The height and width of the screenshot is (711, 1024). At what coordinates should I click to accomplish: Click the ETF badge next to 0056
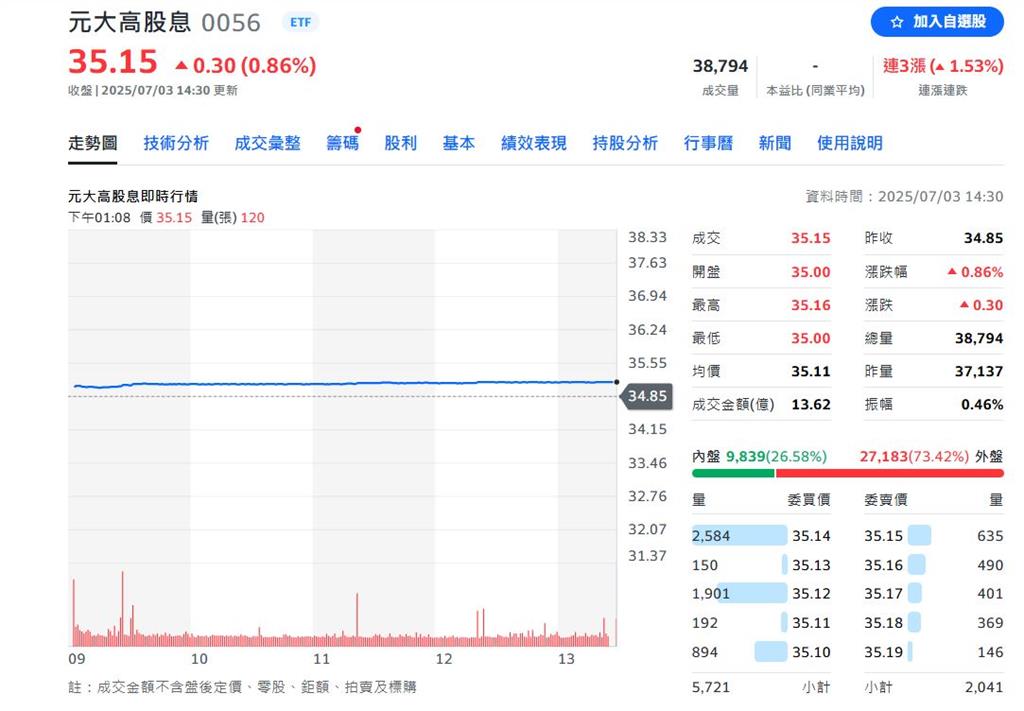click(300, 22)
